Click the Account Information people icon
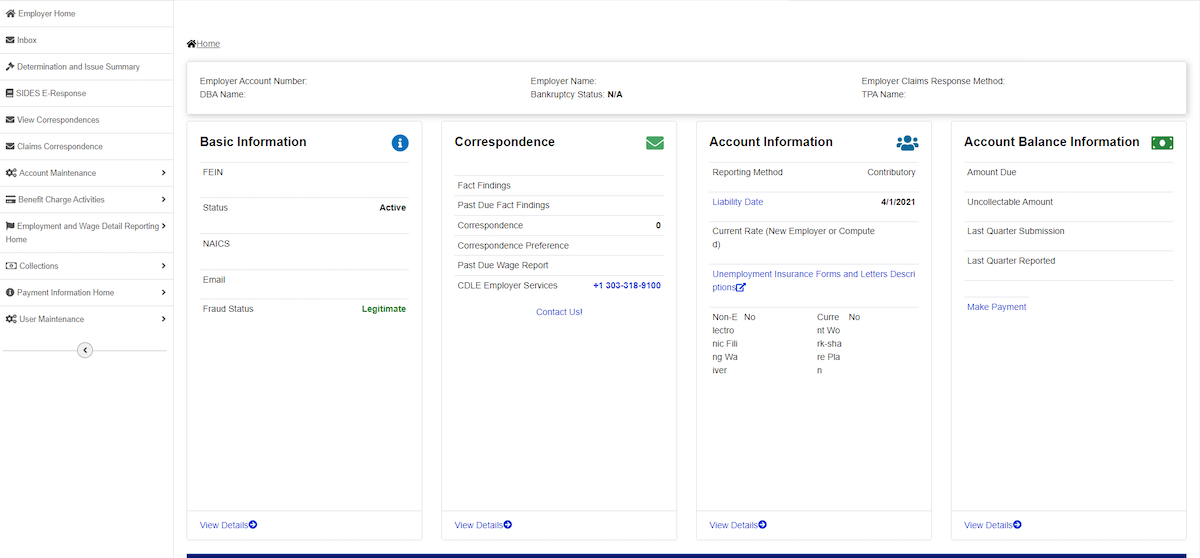The width and height of the screenshot is (1200, 558). [907, 143]
